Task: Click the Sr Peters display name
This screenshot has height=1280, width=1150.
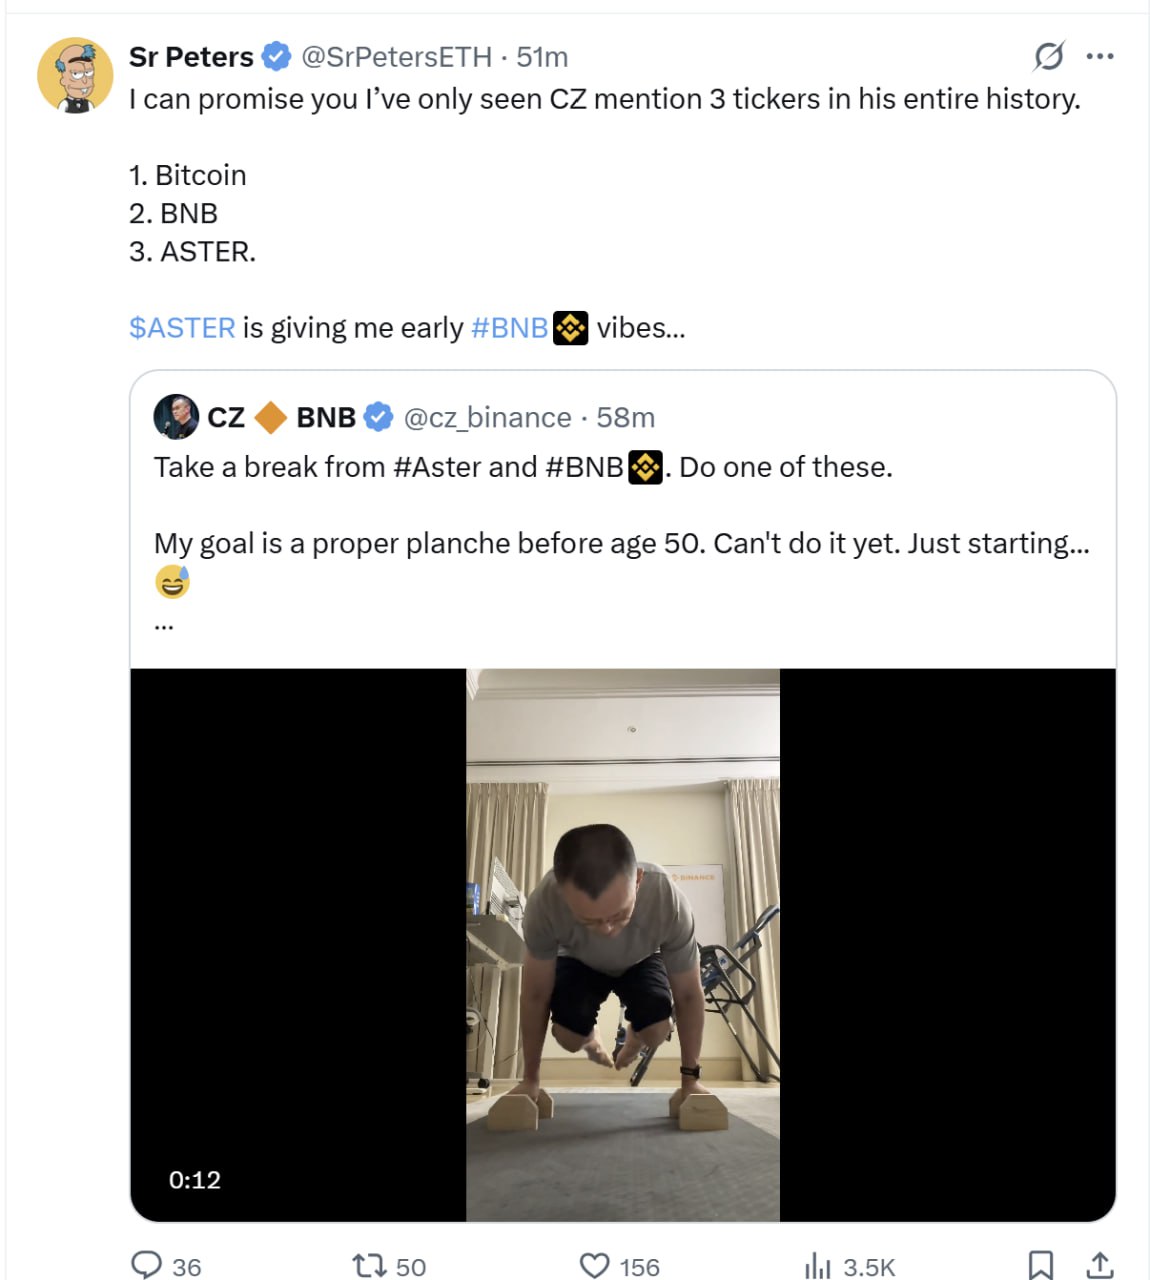Action: pyautogui.click(x=191, y=57)
